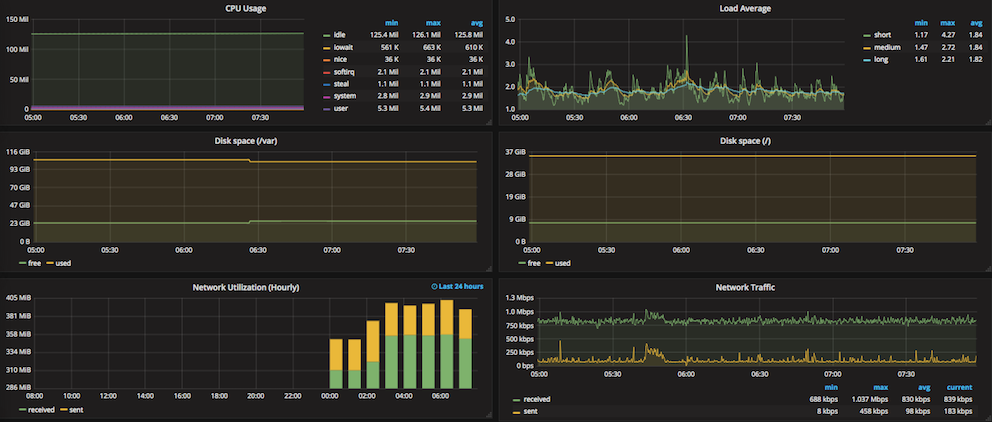Click the hourly bar above the 02:00 label
Screen dimensions: 992x422
[x=373, y=354]
